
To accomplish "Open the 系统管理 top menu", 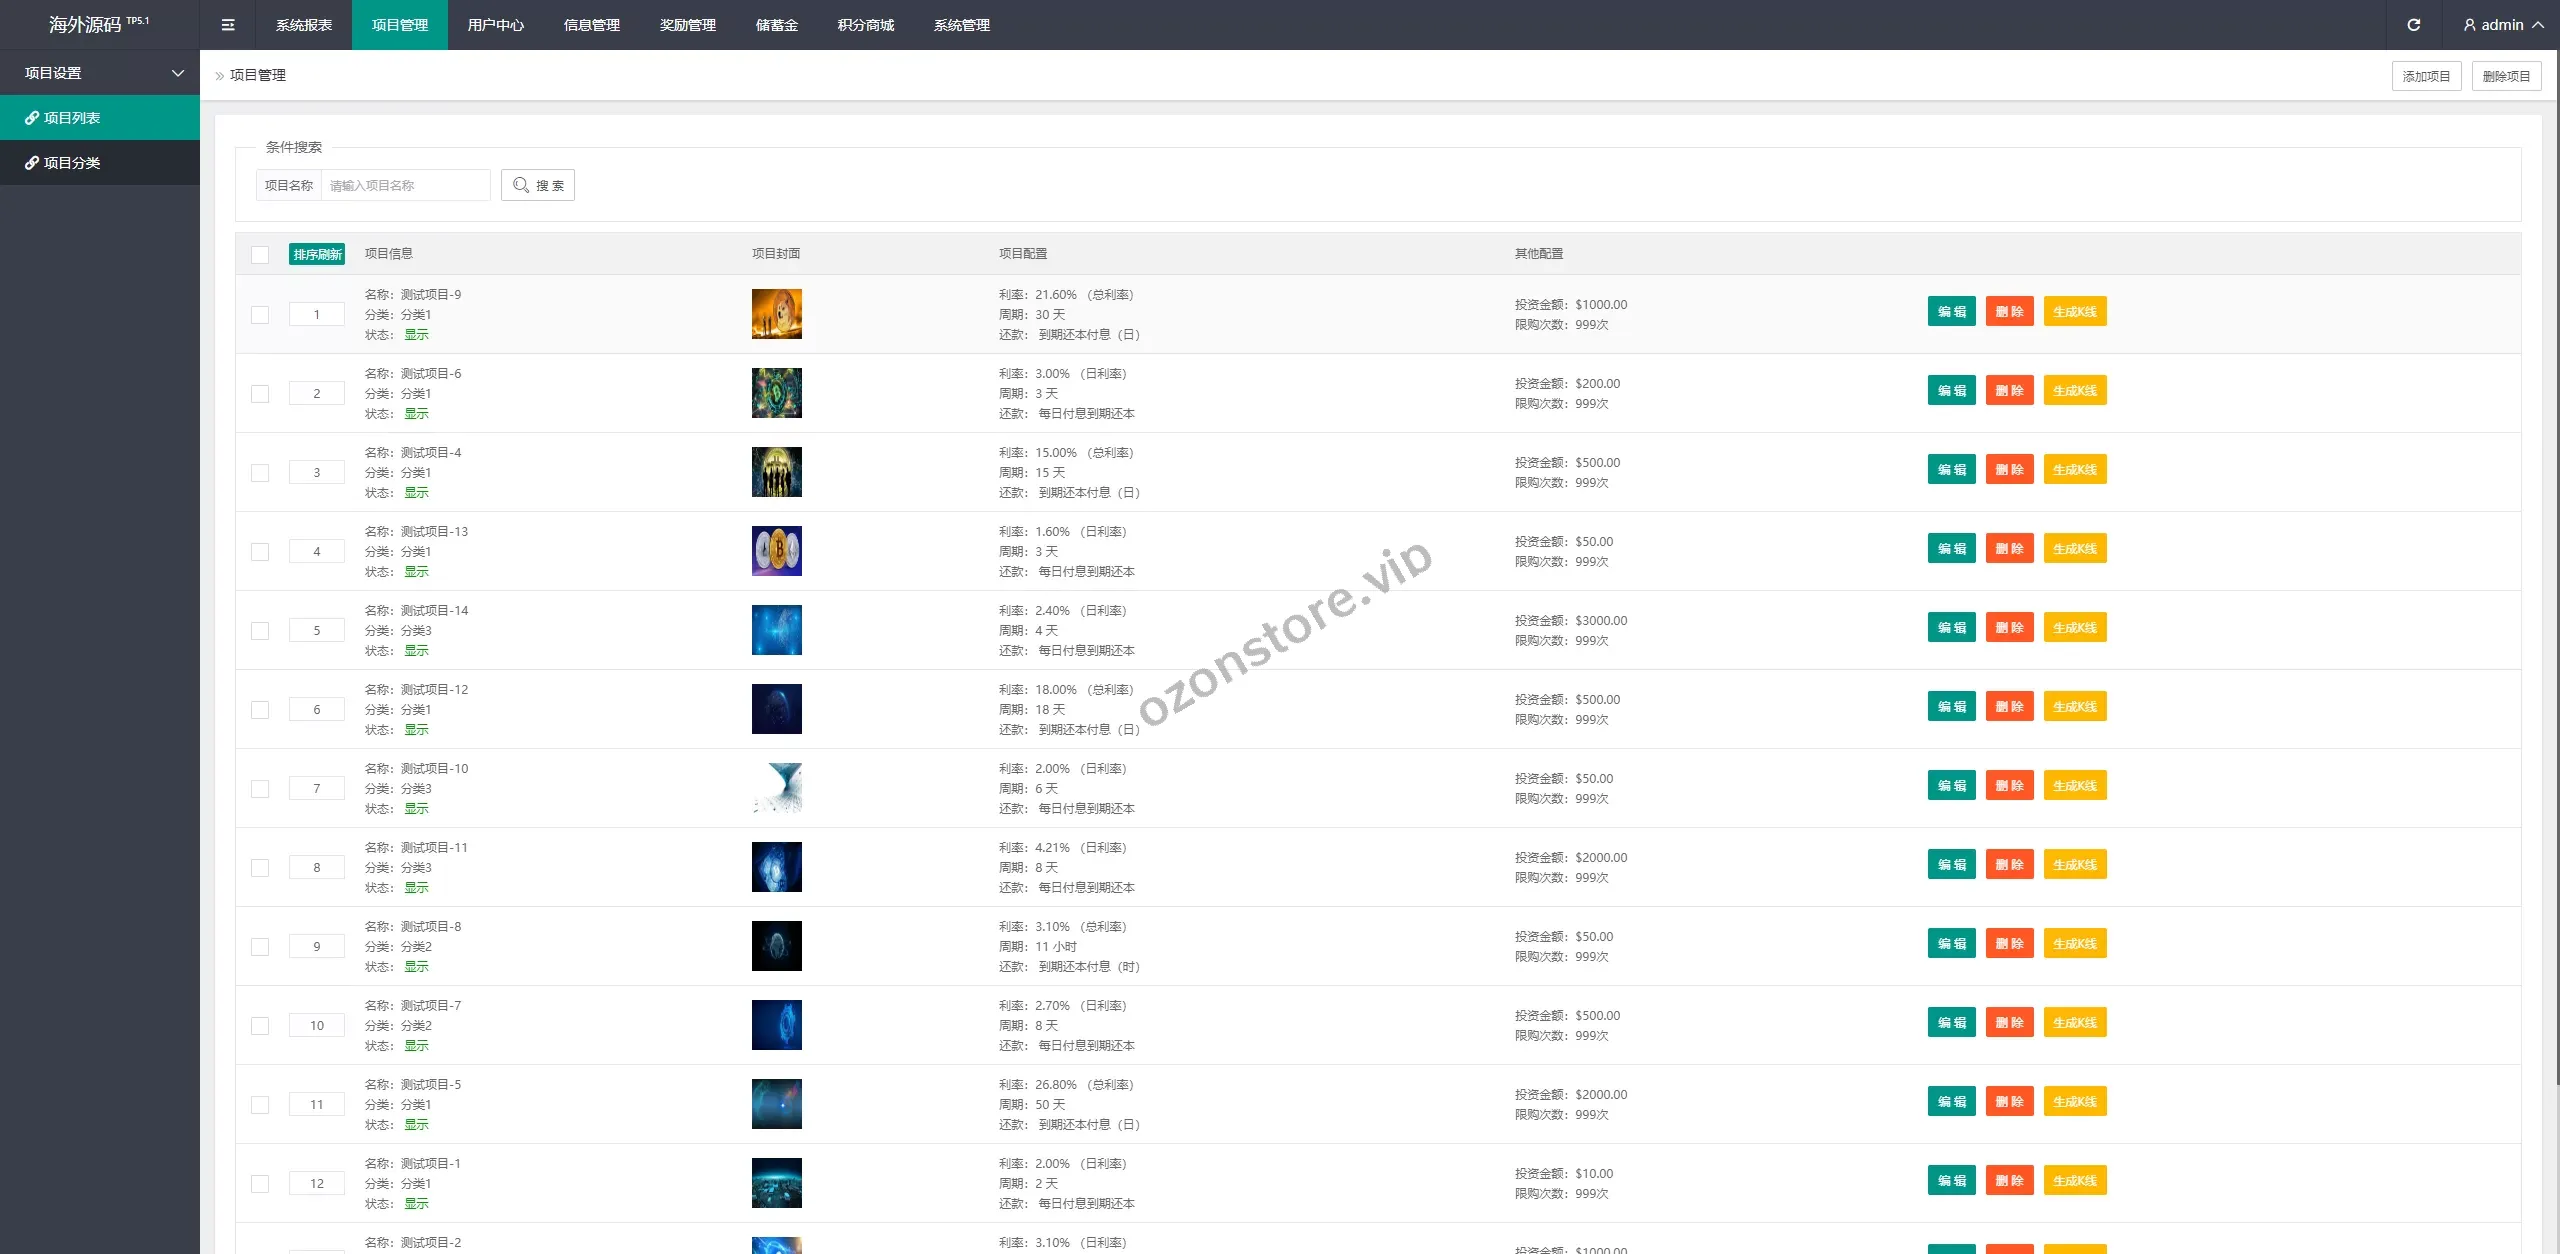I will [x=961, y=25].
